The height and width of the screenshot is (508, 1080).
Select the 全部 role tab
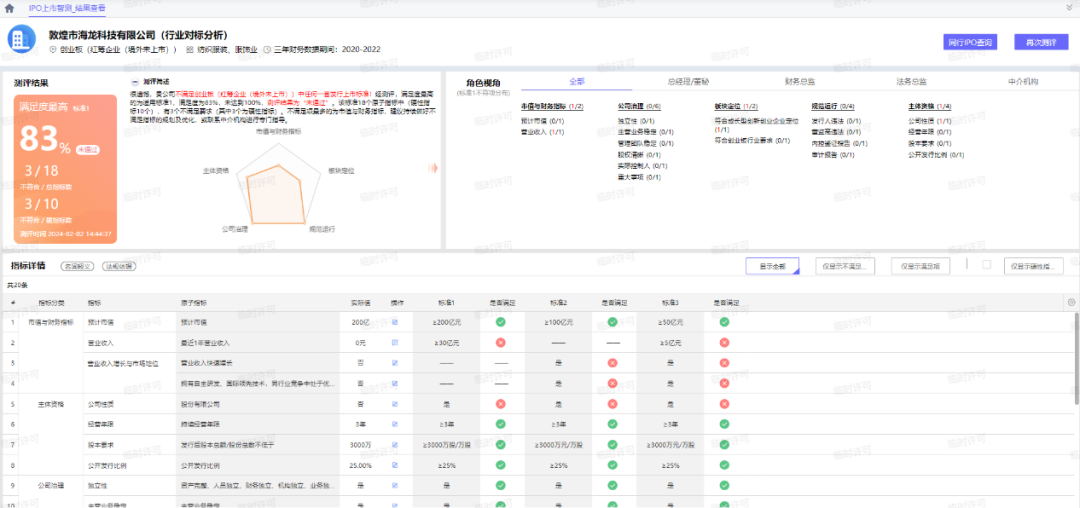point(577,81)
